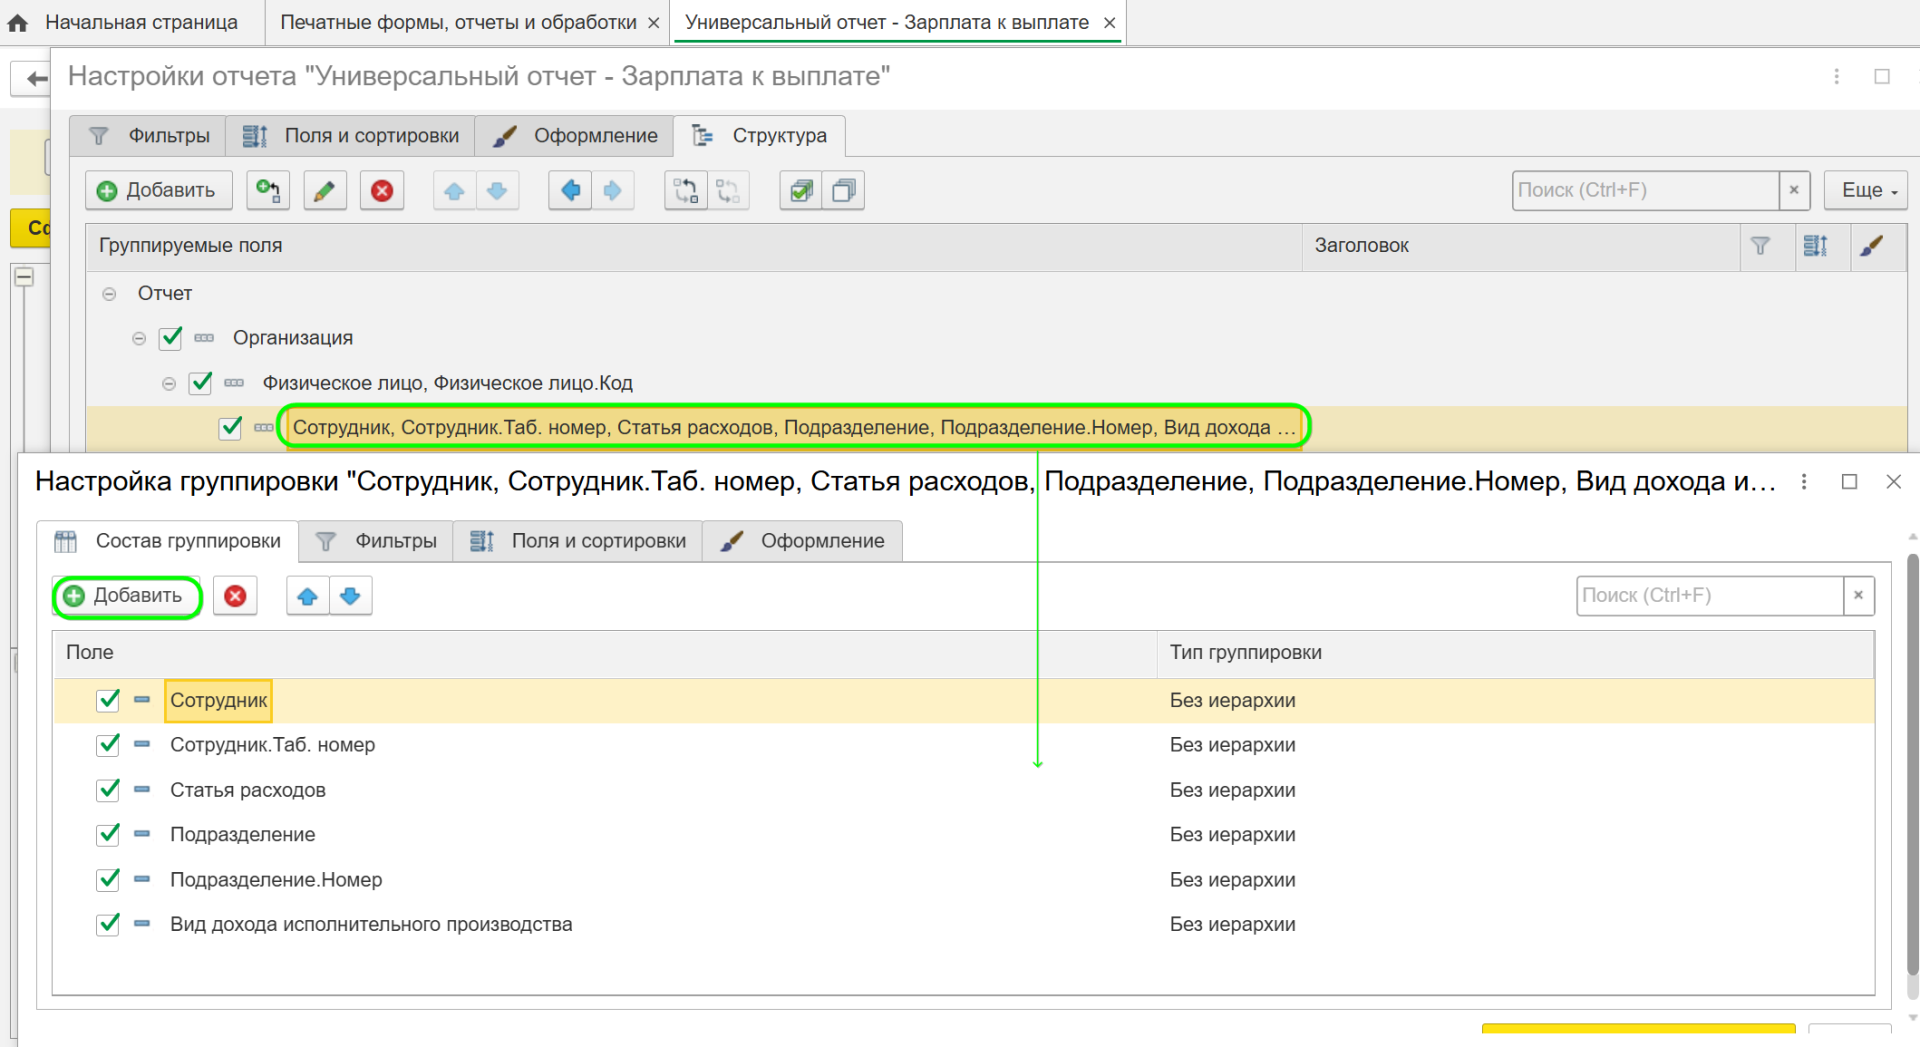Image resolution: width=1920 pixels, height=1047 pixels.
Task: Open the Фильтры tab in grouping settings
Action: pyautogui.click(x=396, y=541)
